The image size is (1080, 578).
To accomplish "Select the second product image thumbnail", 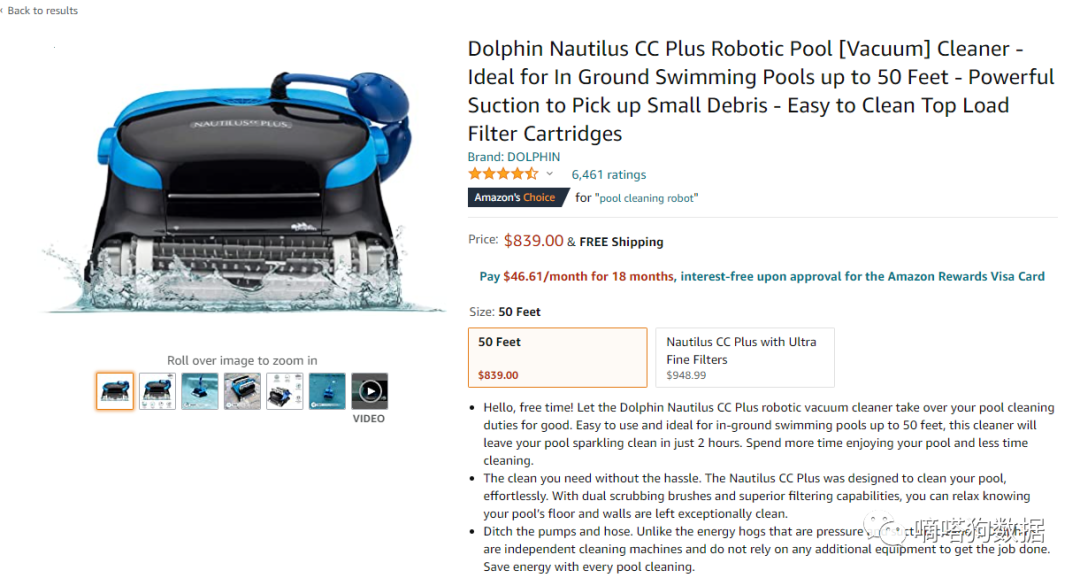I will 157,391.
